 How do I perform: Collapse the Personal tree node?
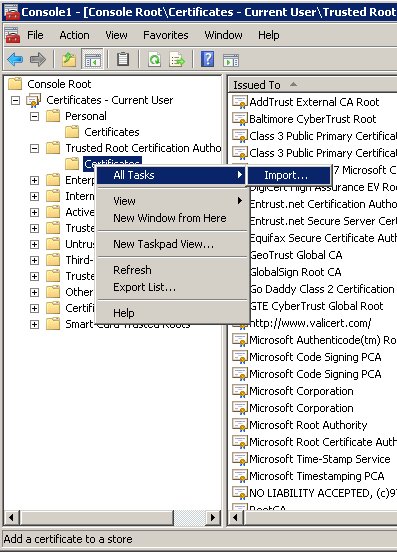(34, 116)
